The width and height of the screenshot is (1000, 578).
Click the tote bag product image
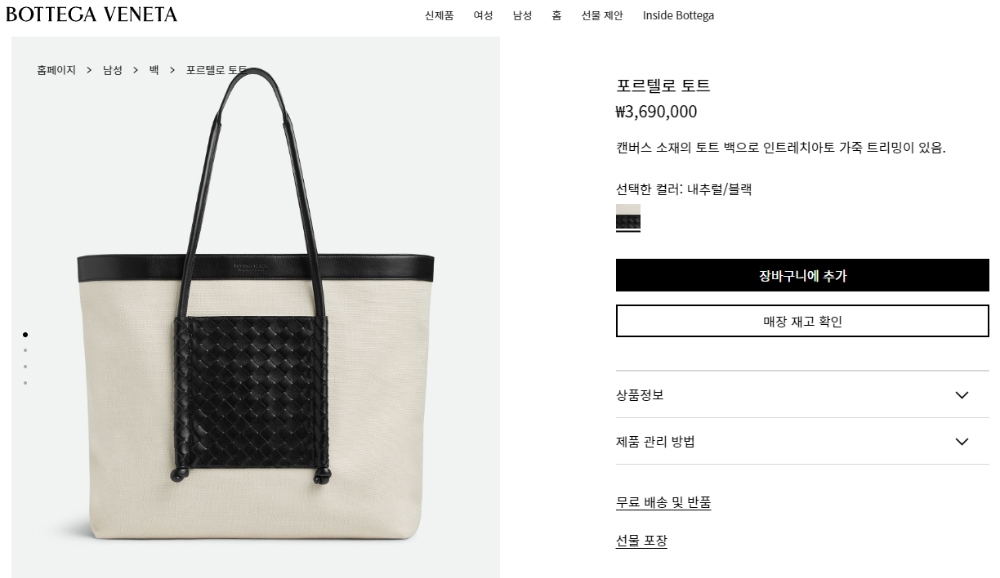tap(256, 306)
